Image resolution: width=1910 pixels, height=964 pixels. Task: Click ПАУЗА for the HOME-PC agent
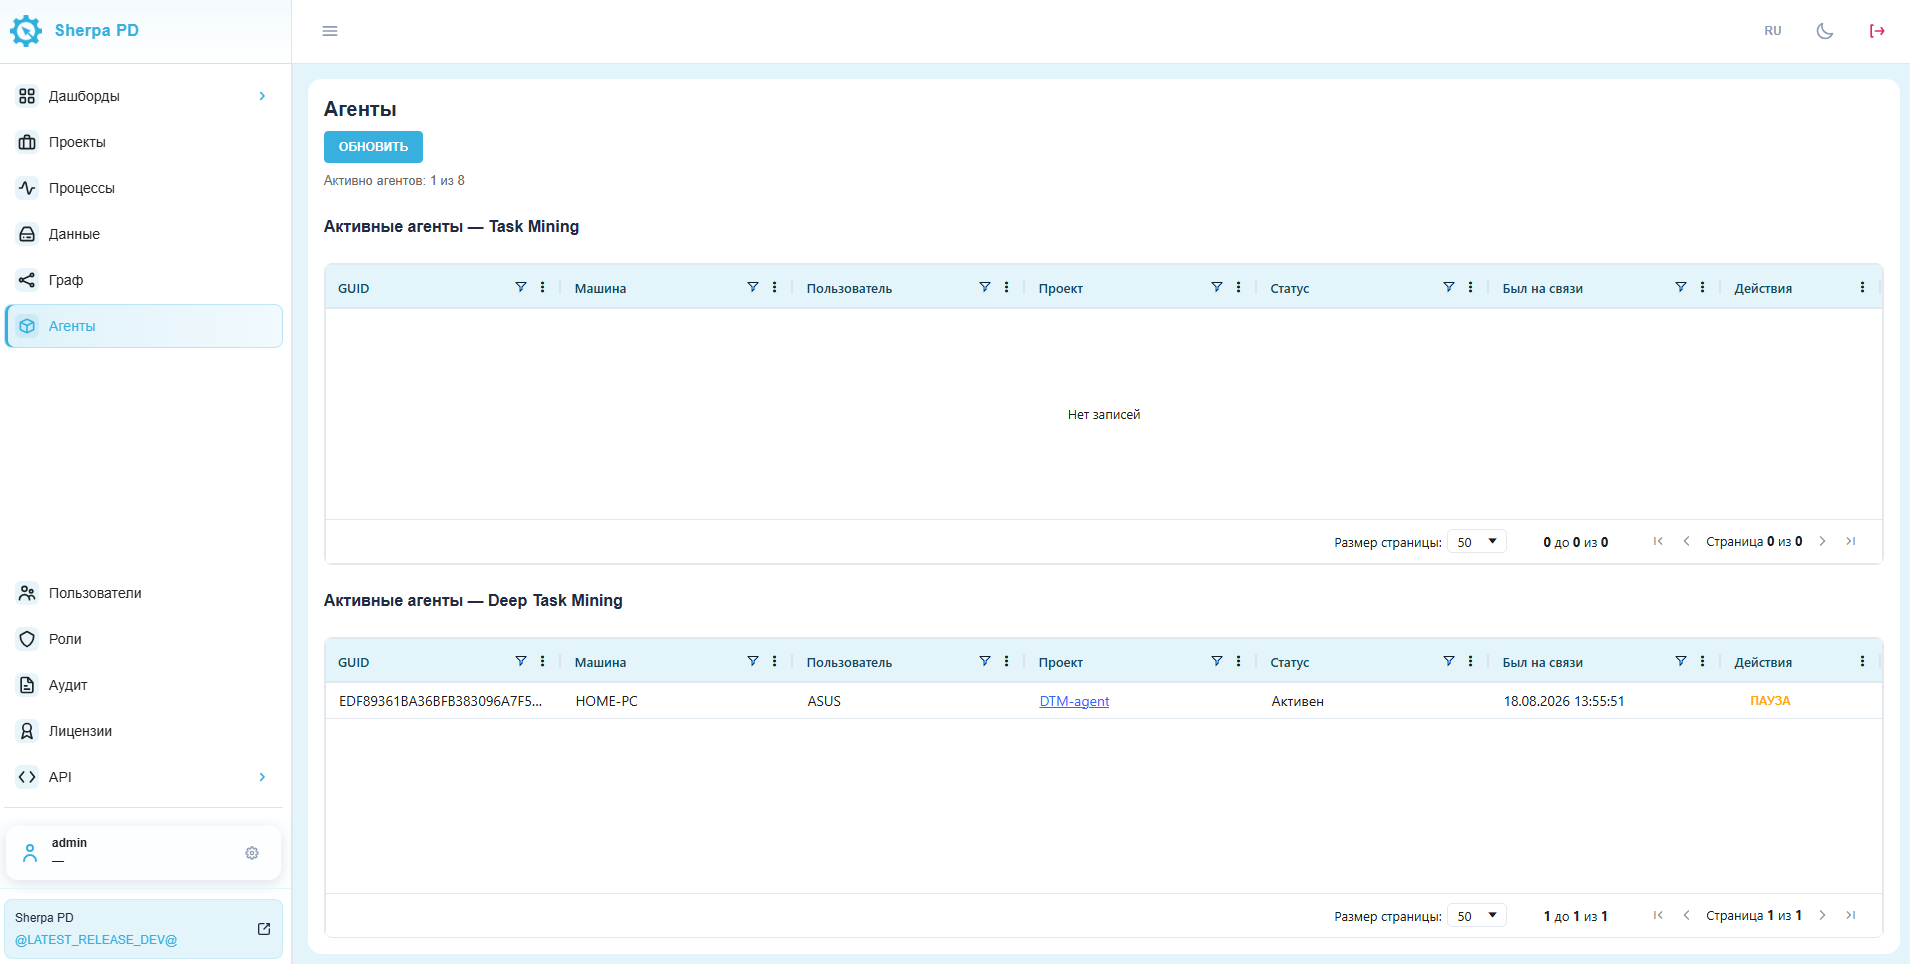point(1770,701)
